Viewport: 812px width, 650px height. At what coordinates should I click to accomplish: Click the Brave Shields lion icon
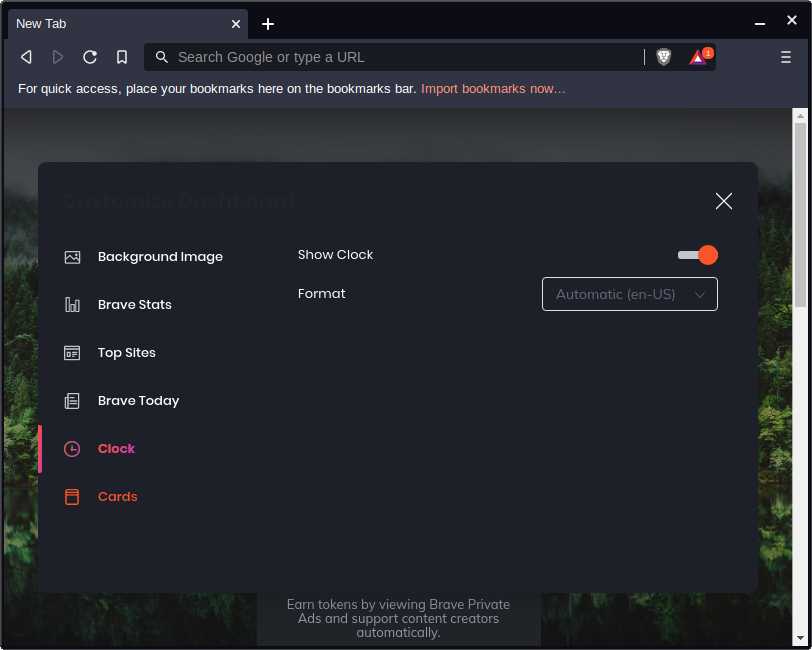664,57
